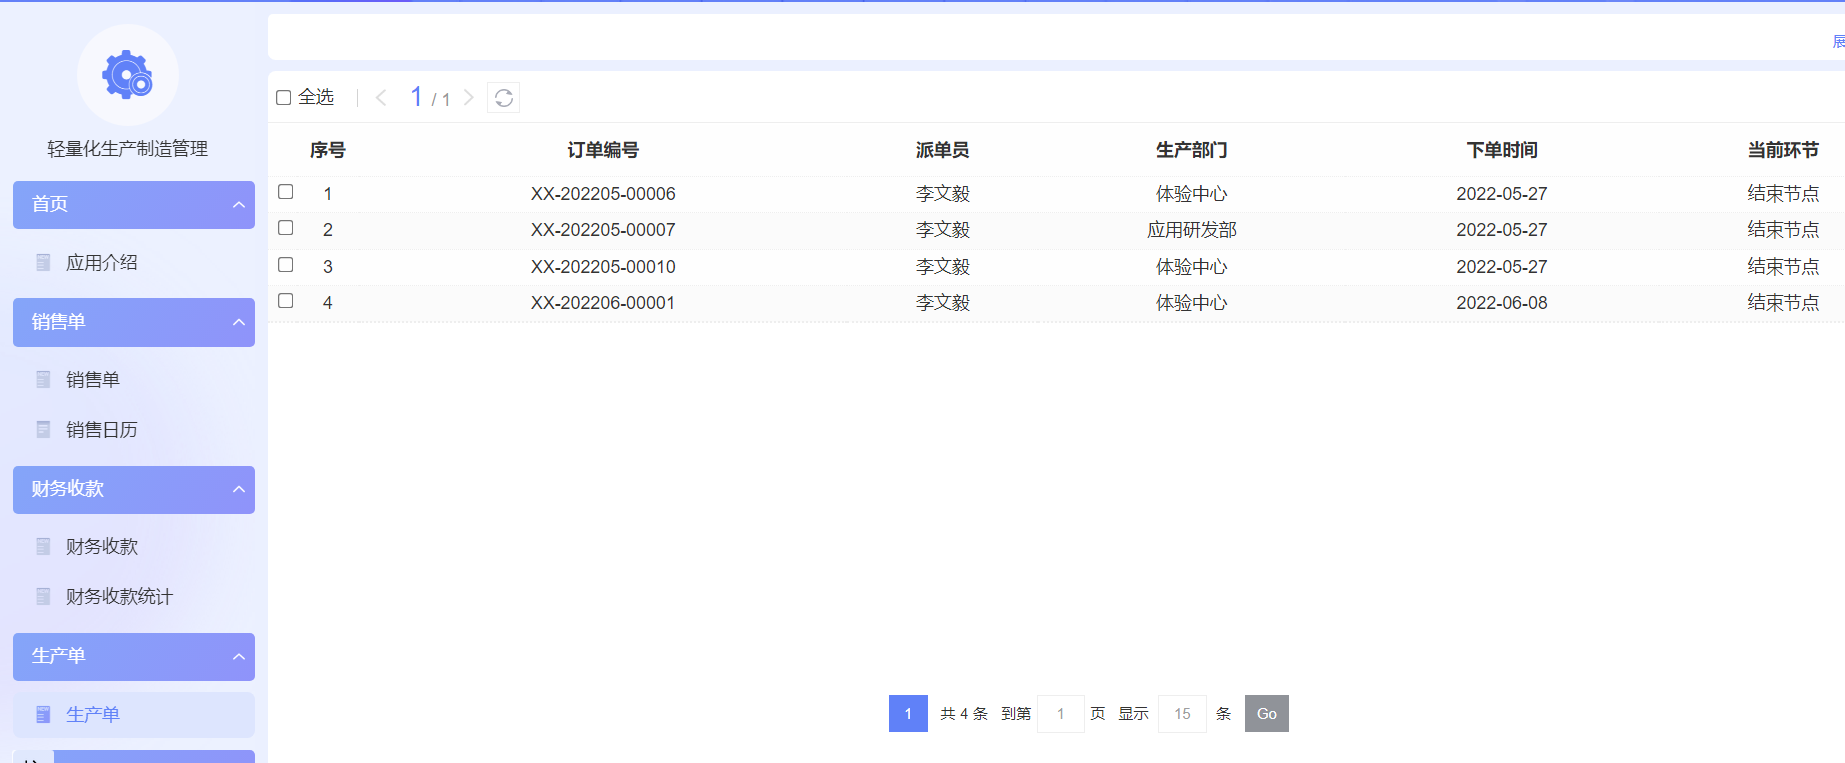The height and width of the screenshot is (763, 1845).
Task: Click the refresh icon in the table toolbar
Action: pos(504,98)
